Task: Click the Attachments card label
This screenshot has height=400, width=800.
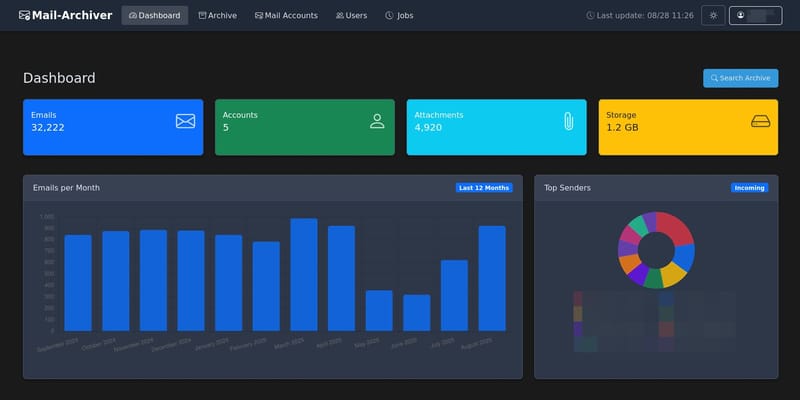Action: 439,115
